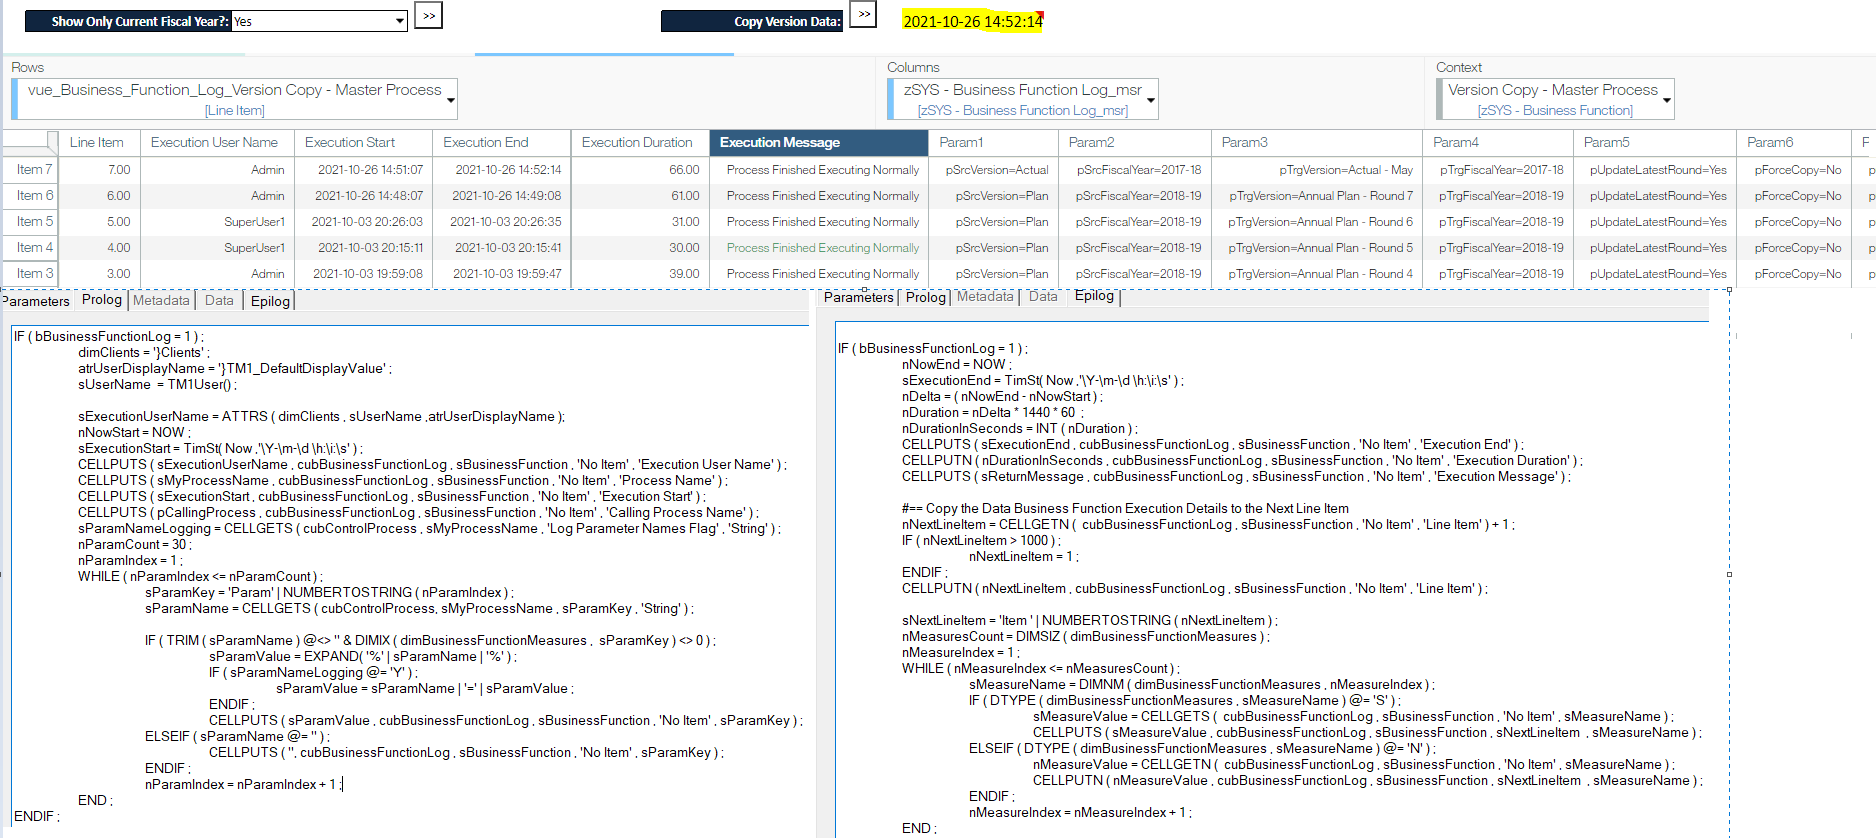This screenshot has height=839, width=1876.
Task: Click pSrcVersion=Actual cell in Item 7 row
Action: click(993, 169)
